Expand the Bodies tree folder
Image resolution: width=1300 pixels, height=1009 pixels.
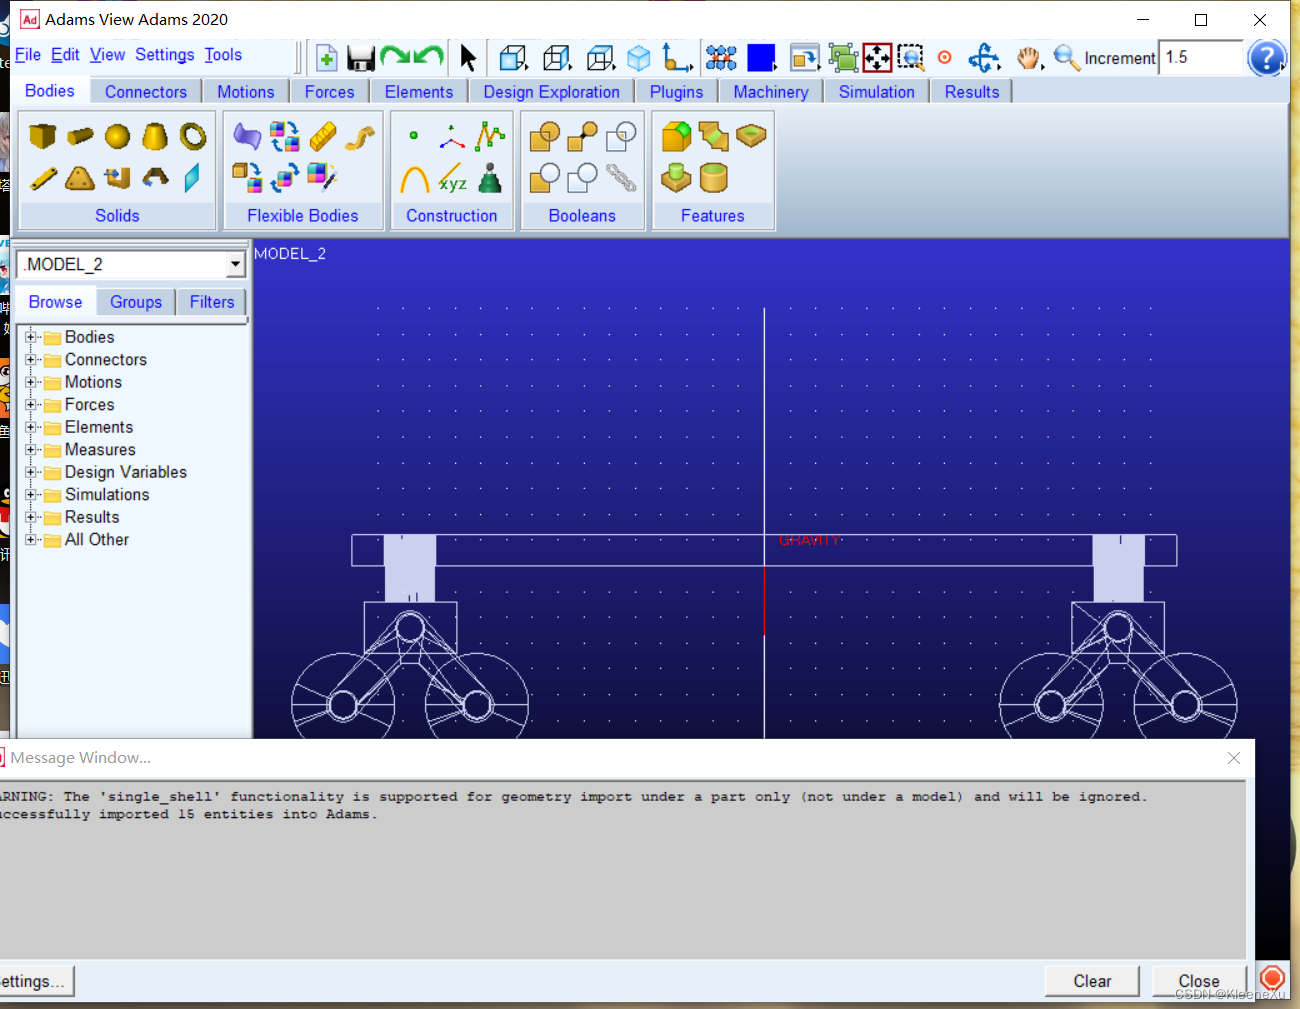[x=31, y=337]
